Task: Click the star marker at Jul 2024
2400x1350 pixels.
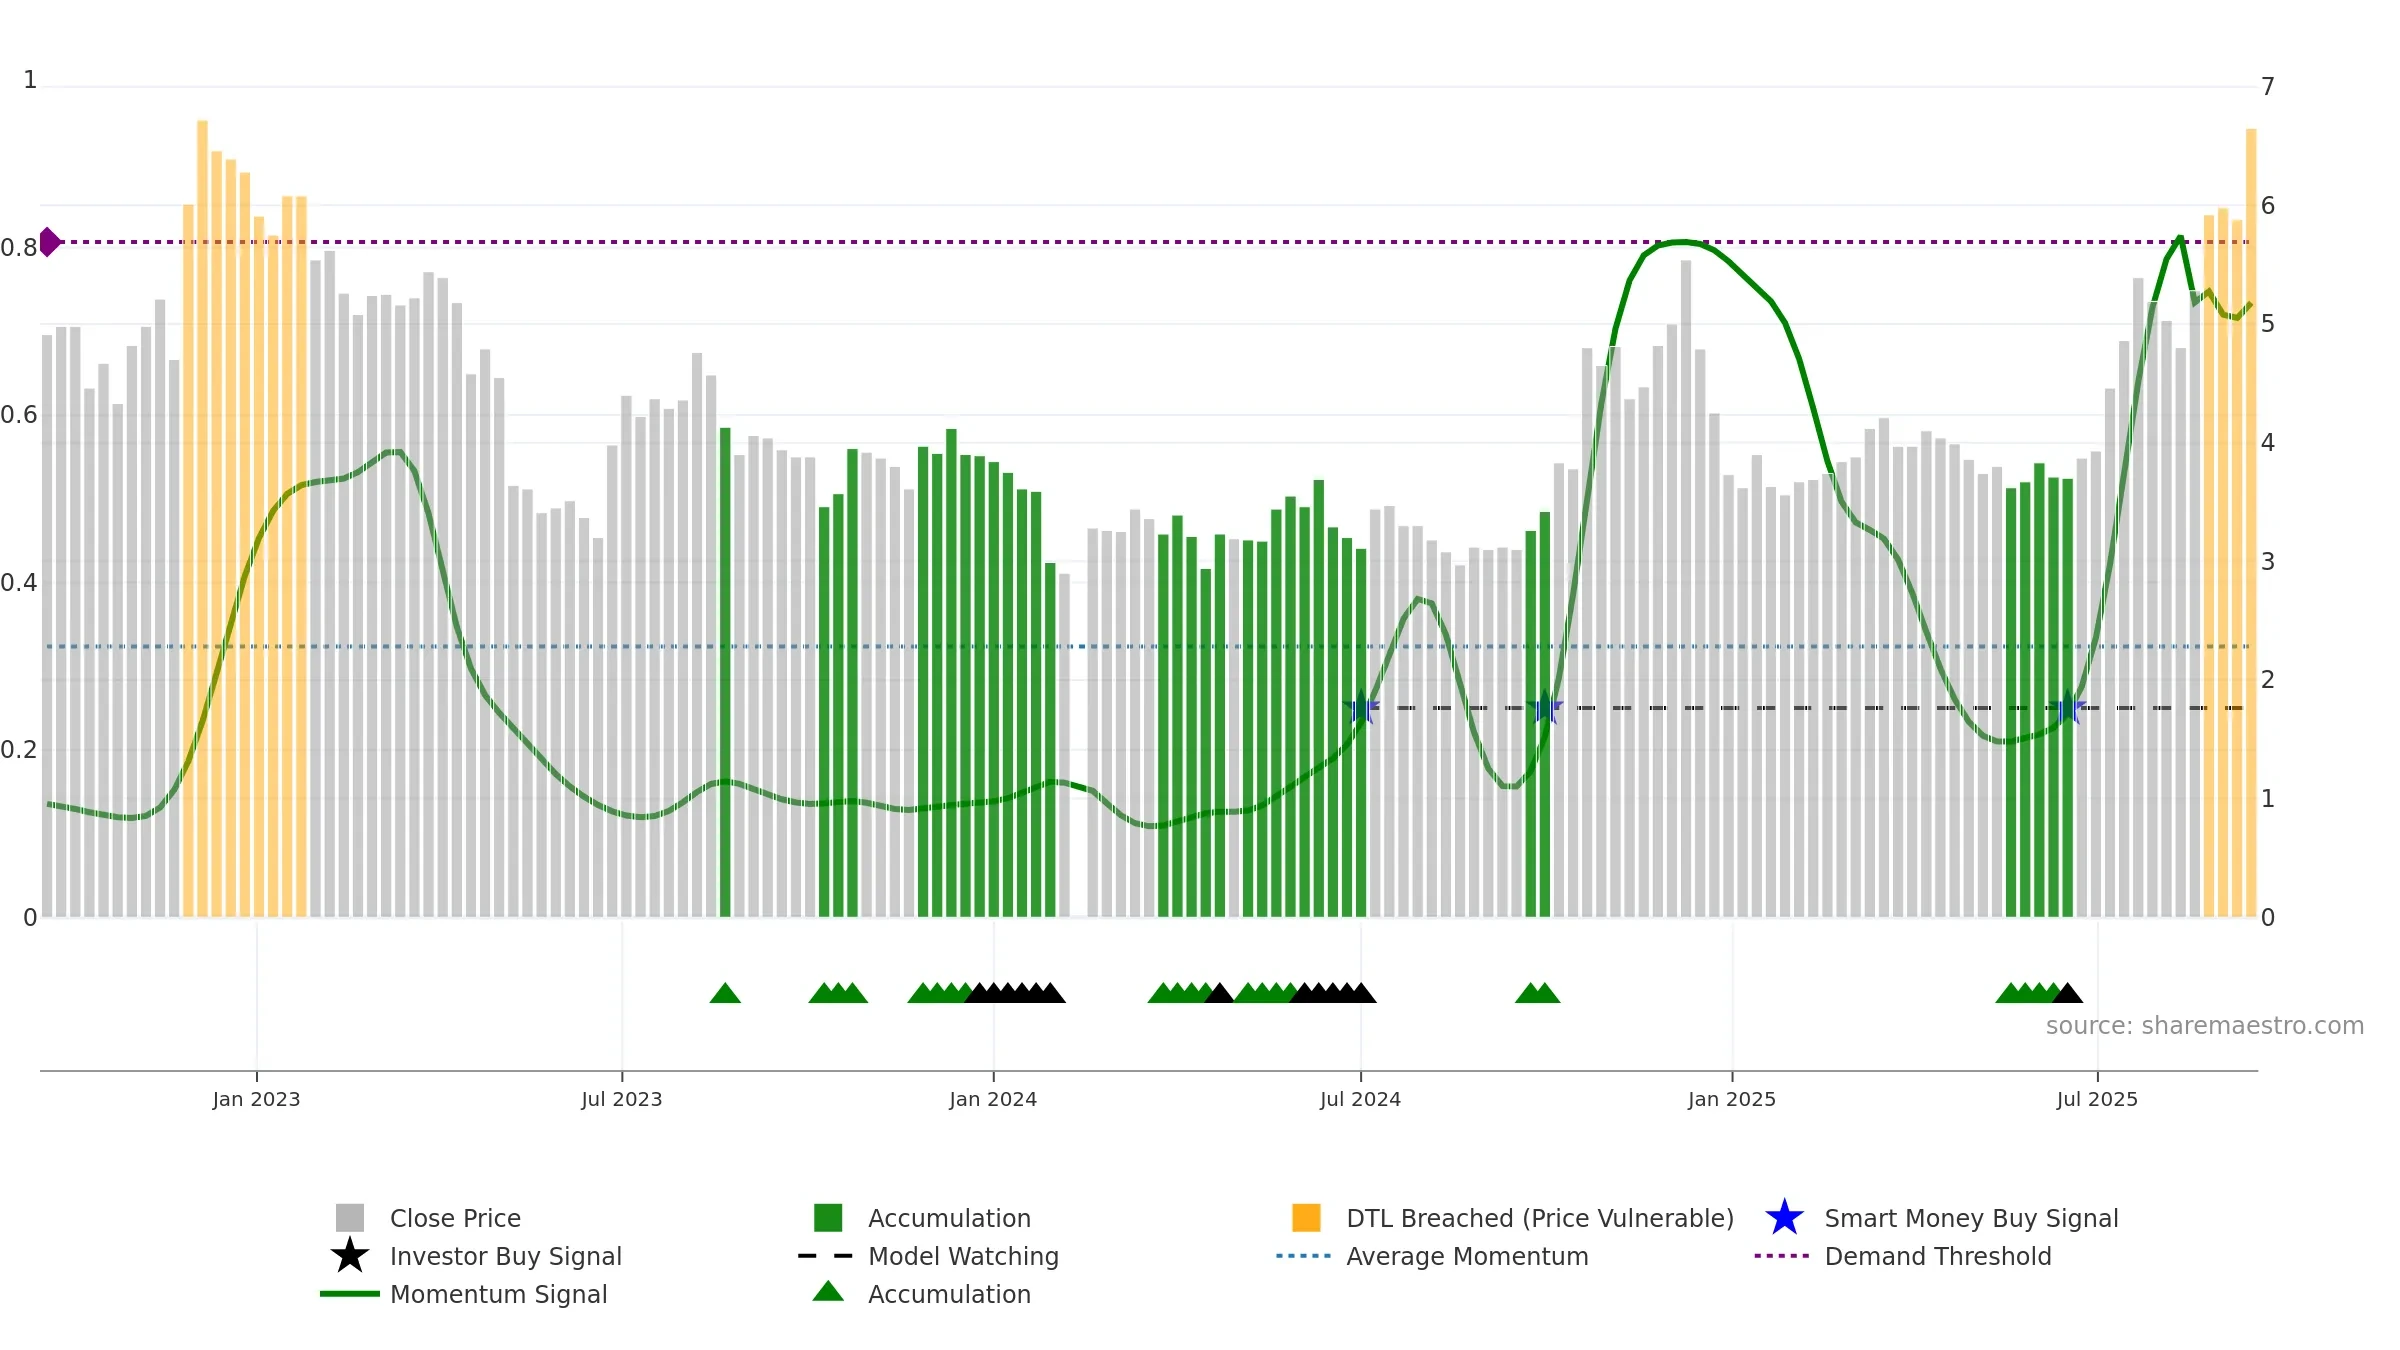Action: 1361,708
